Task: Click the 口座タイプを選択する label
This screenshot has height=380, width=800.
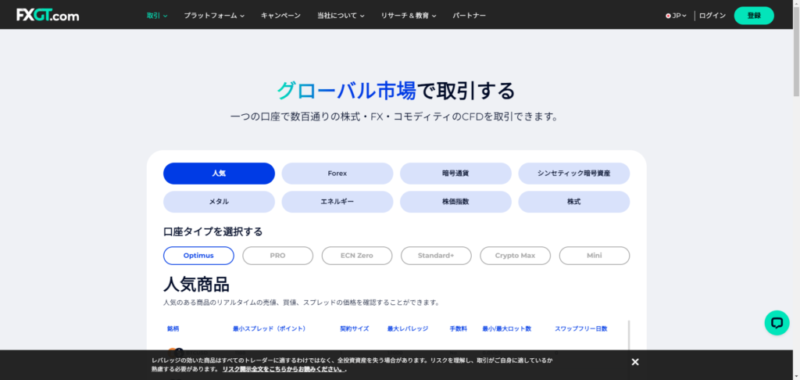Action: (213, 232)
